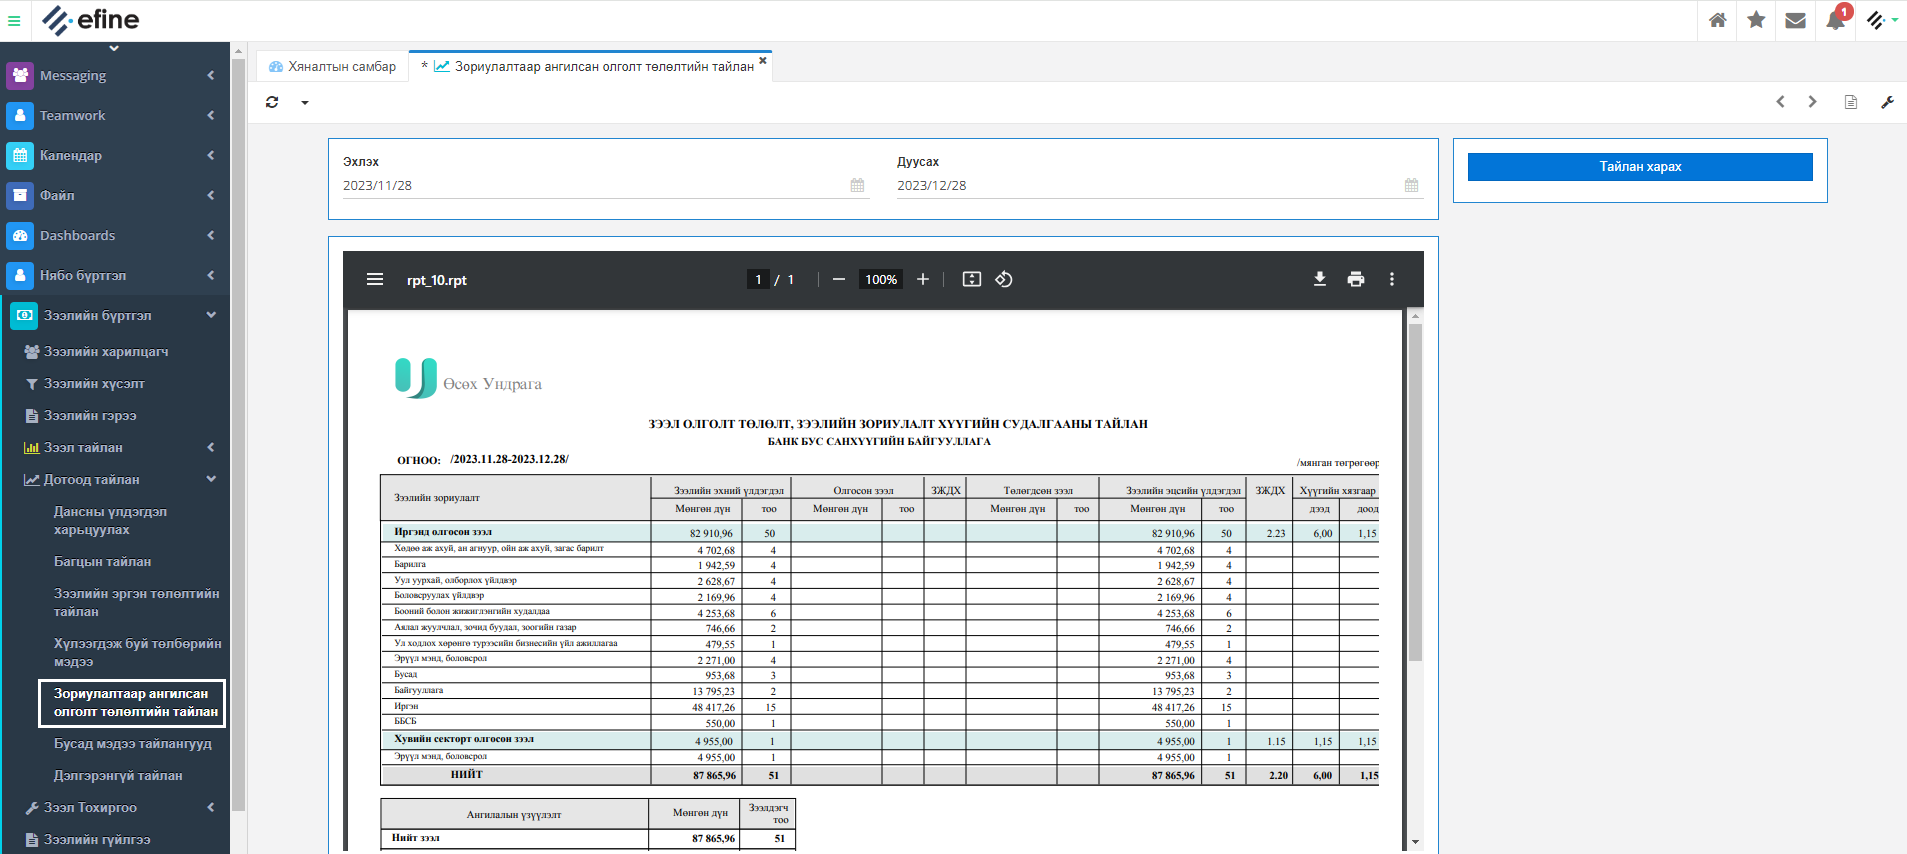Click the 100% zoom level field
The image size is (1907, 854).
(881, 280)
